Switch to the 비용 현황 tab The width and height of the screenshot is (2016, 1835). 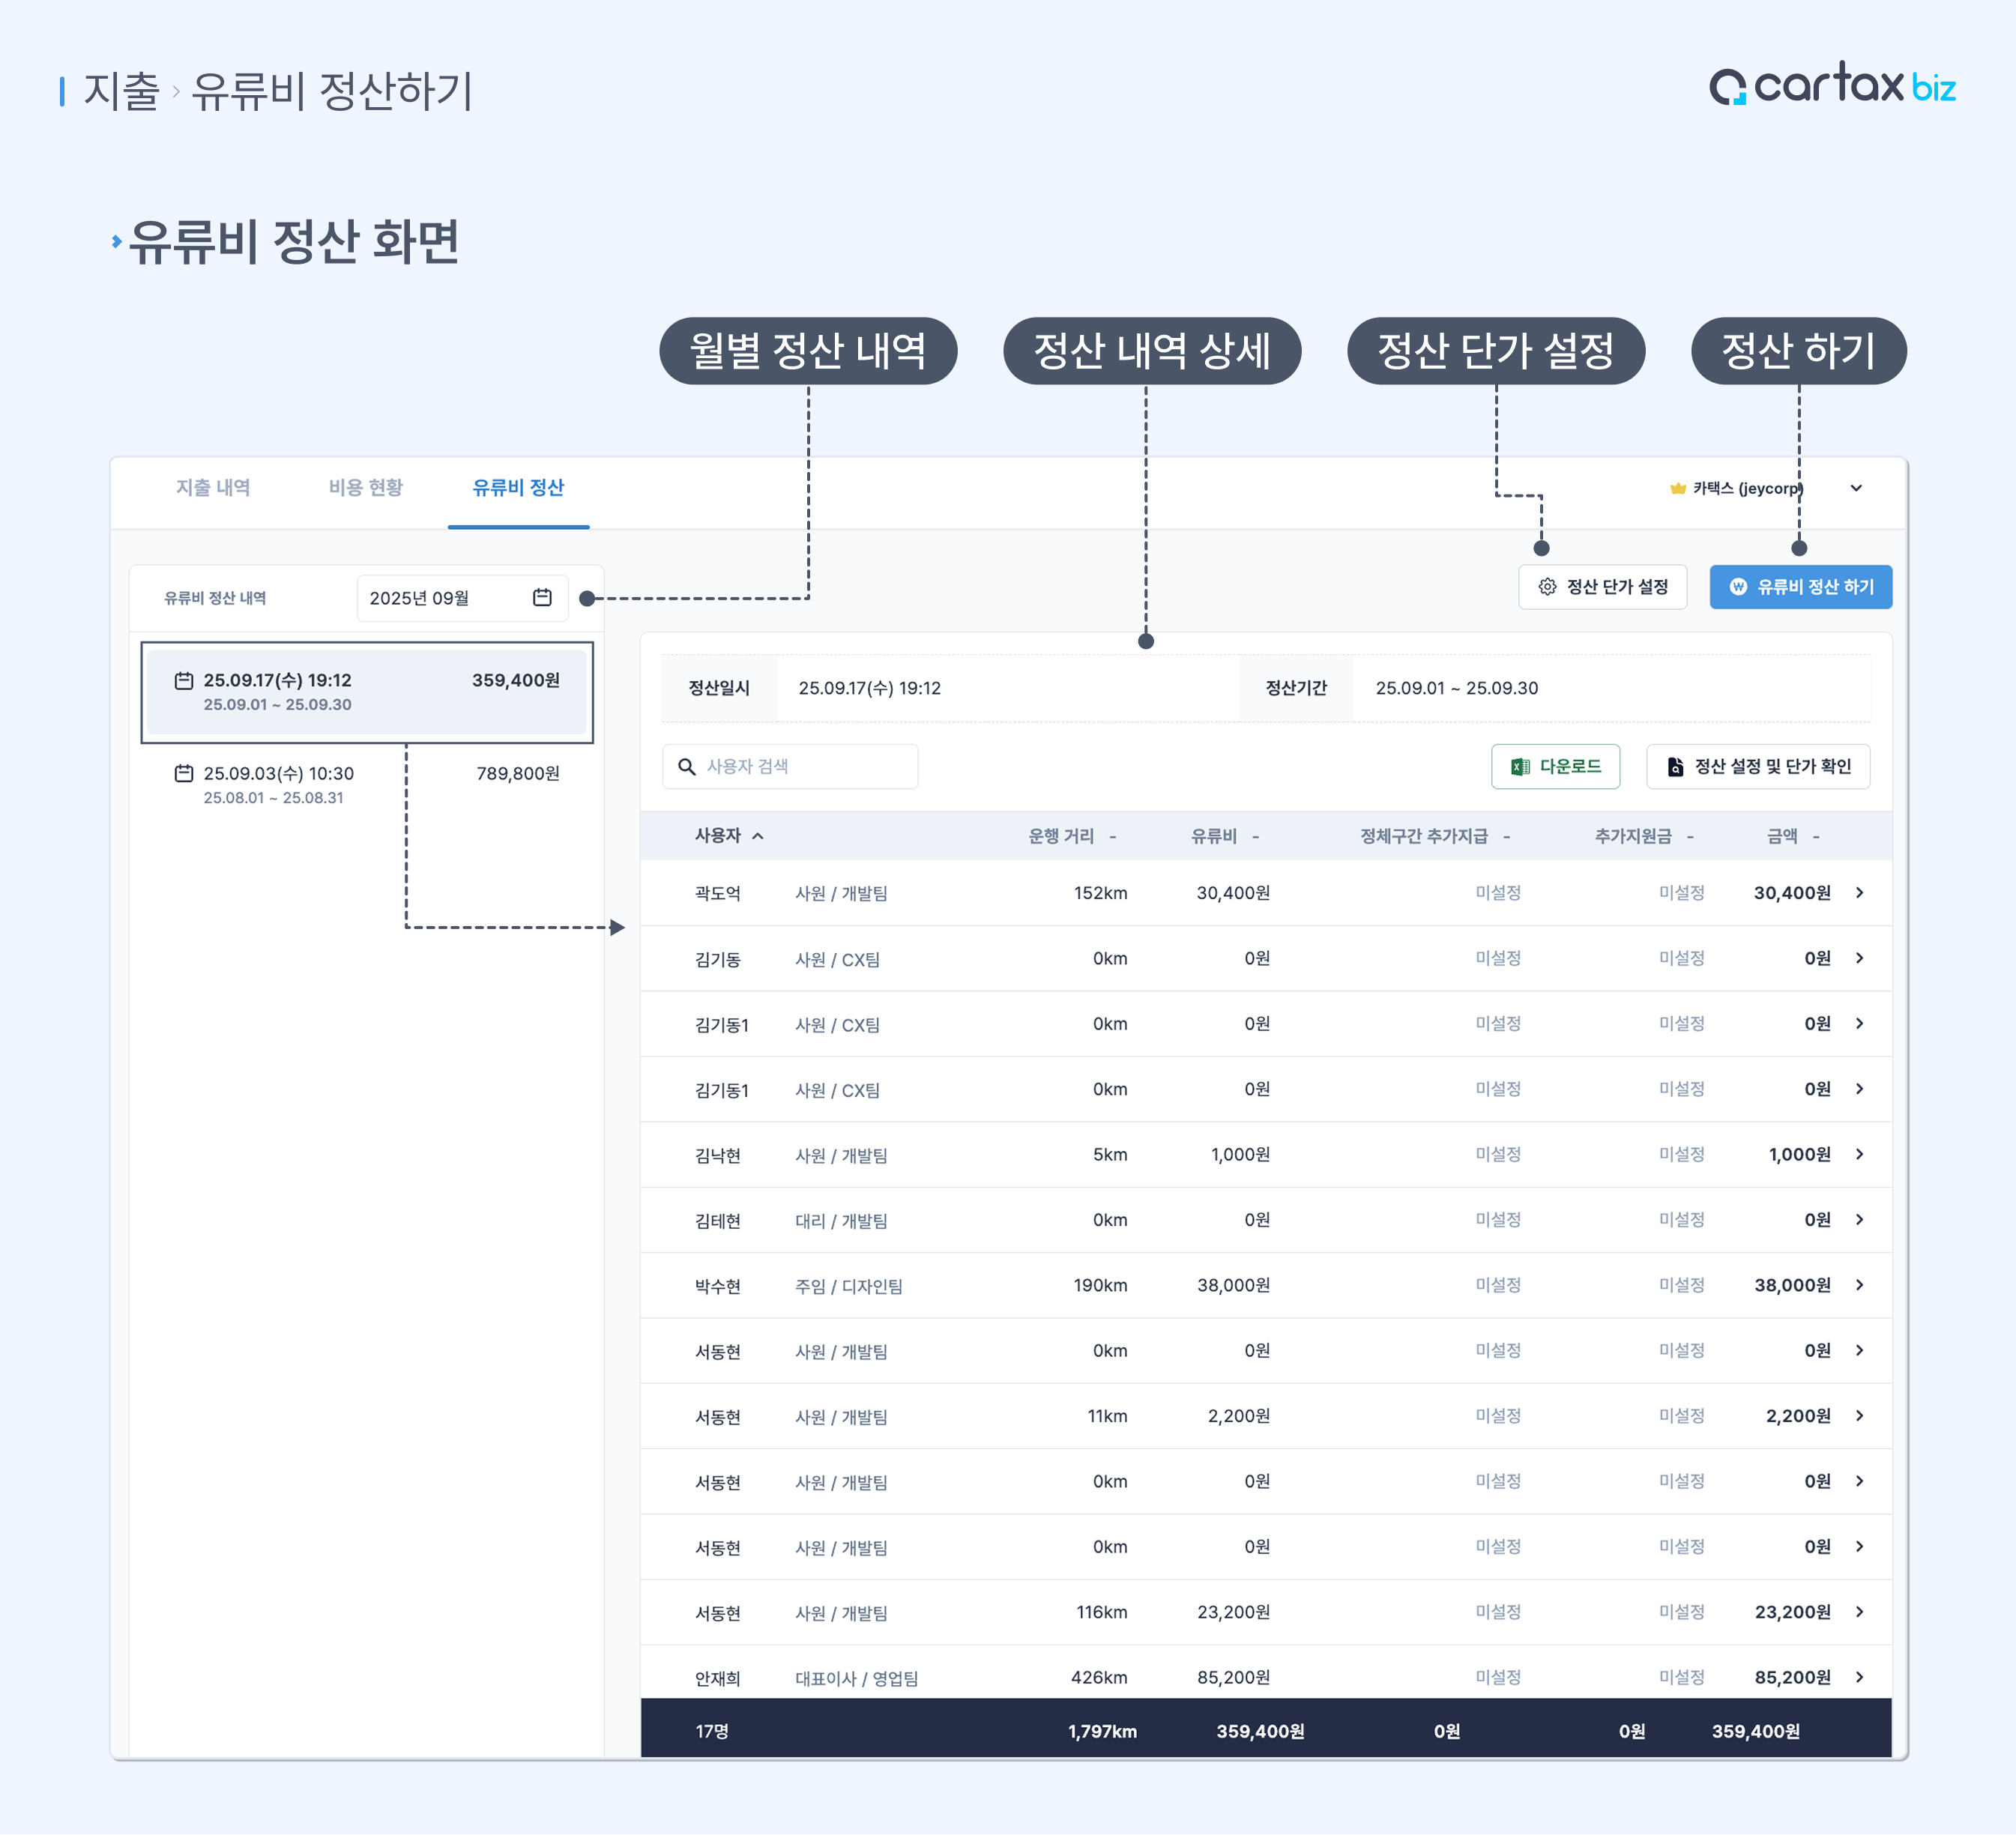click(x=366, y=488)
